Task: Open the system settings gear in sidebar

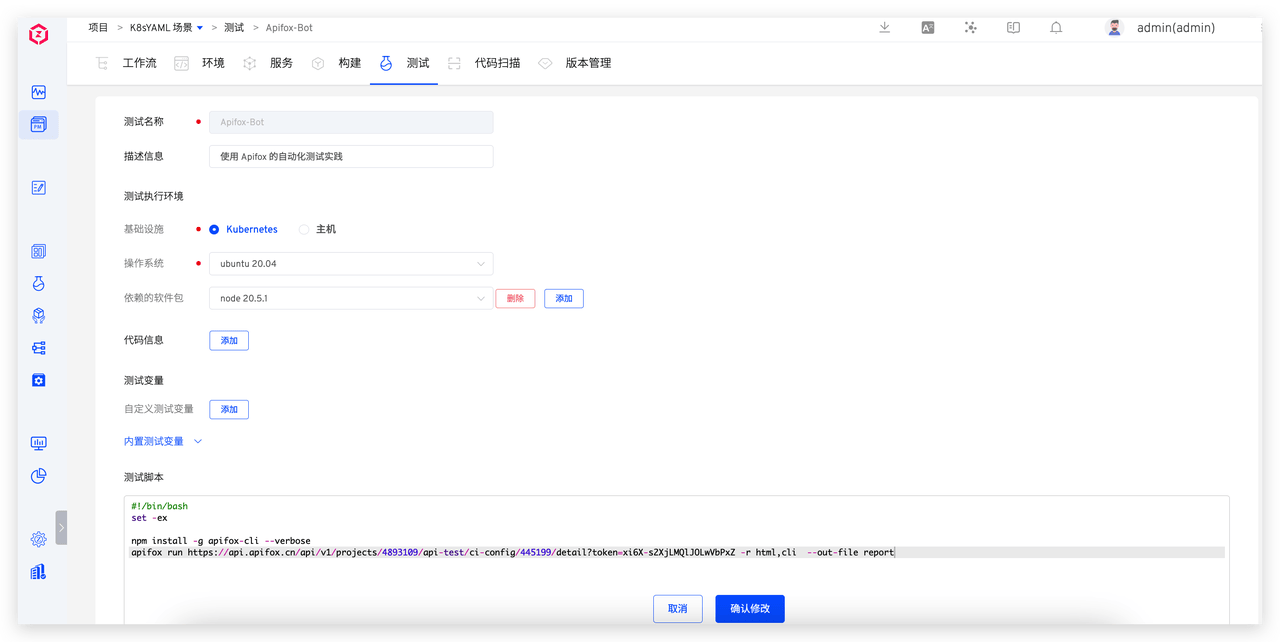Action: pyautogui.click(x=39, y=539)
